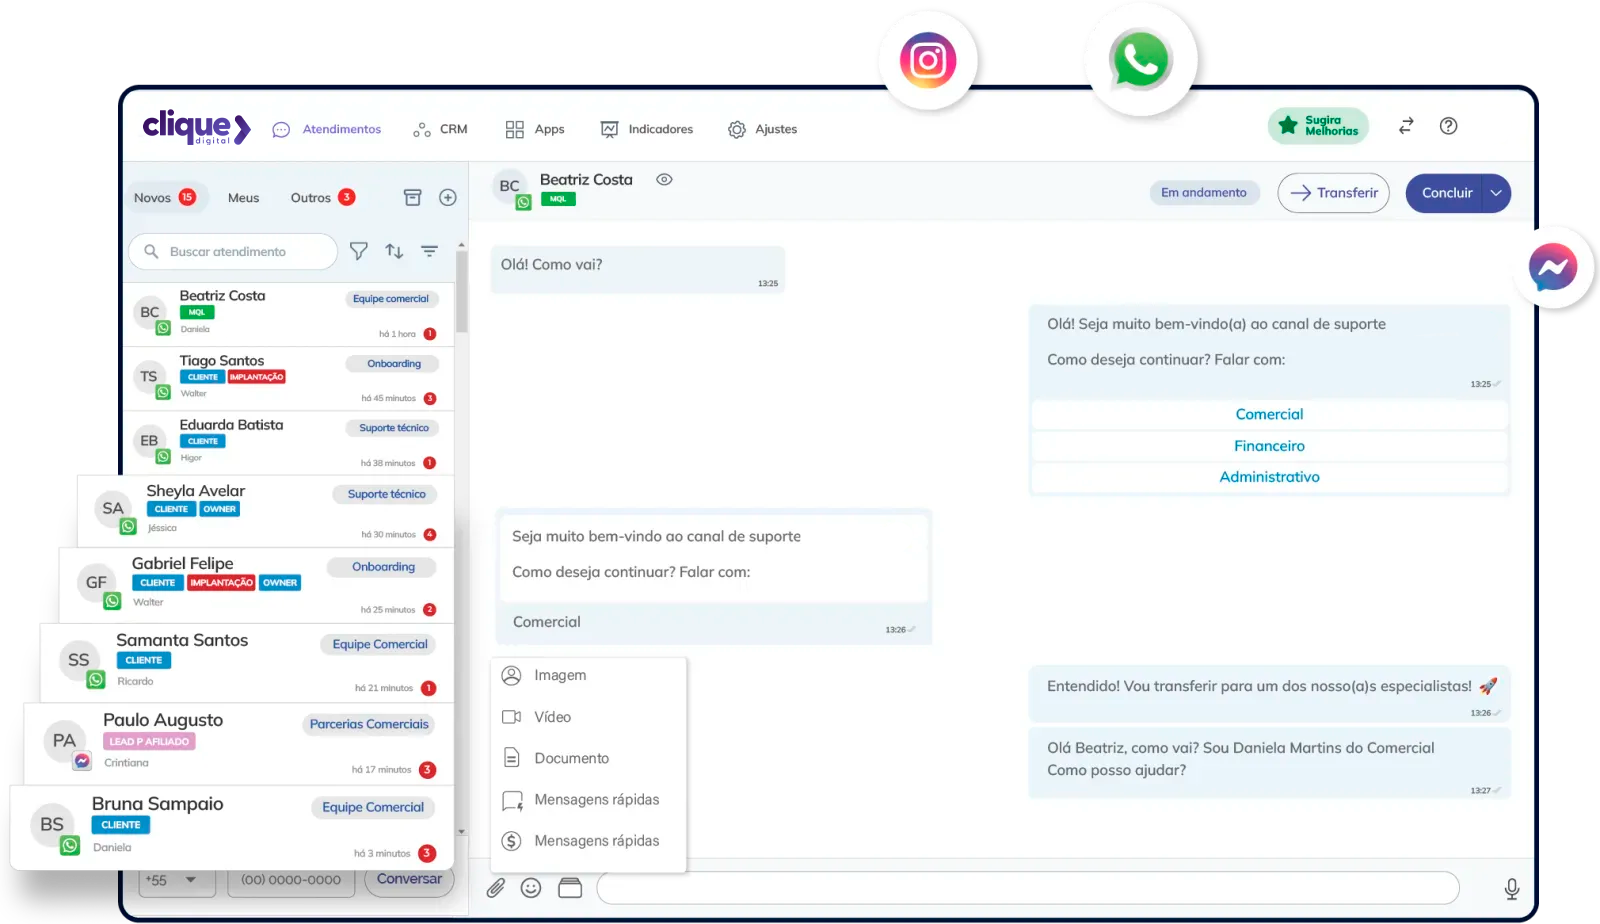Image resolution: width=1600 pixels, height=924 pixels.
Task: Click the Transferir button
Action: [1333, 194]
